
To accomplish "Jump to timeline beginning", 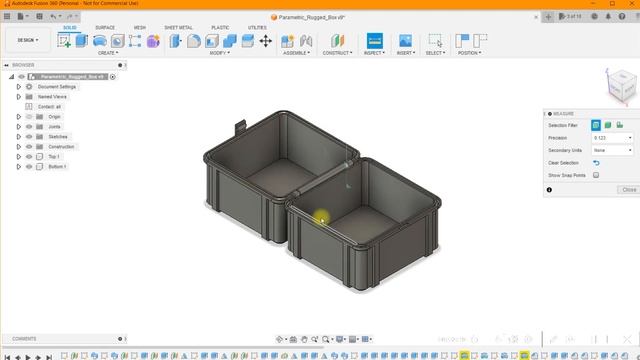I will 7,358.
